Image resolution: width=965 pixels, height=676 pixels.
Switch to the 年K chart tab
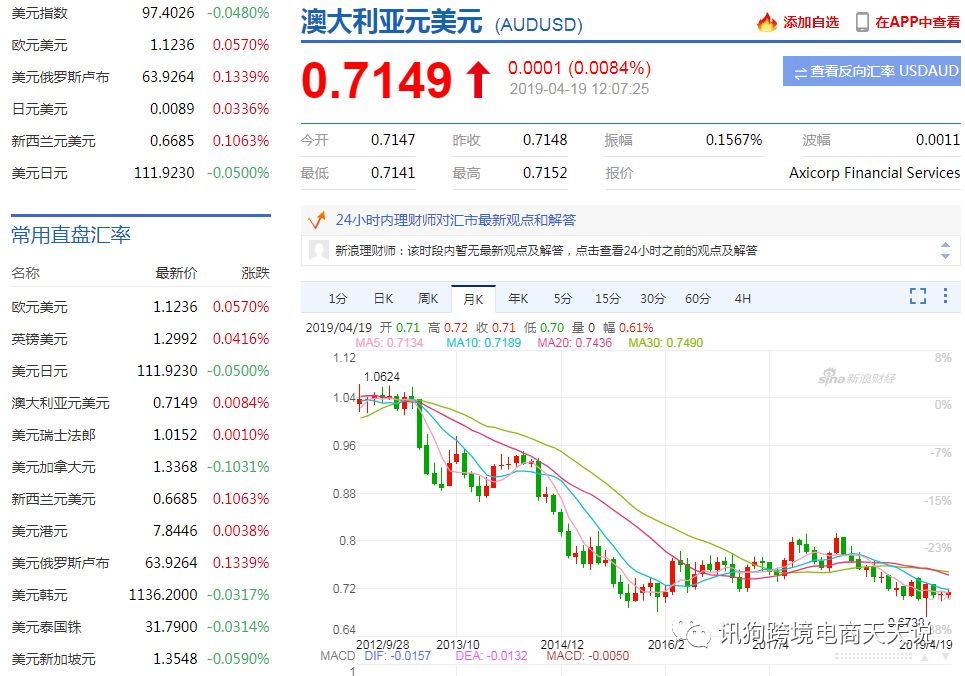click(x=518, y=298)
